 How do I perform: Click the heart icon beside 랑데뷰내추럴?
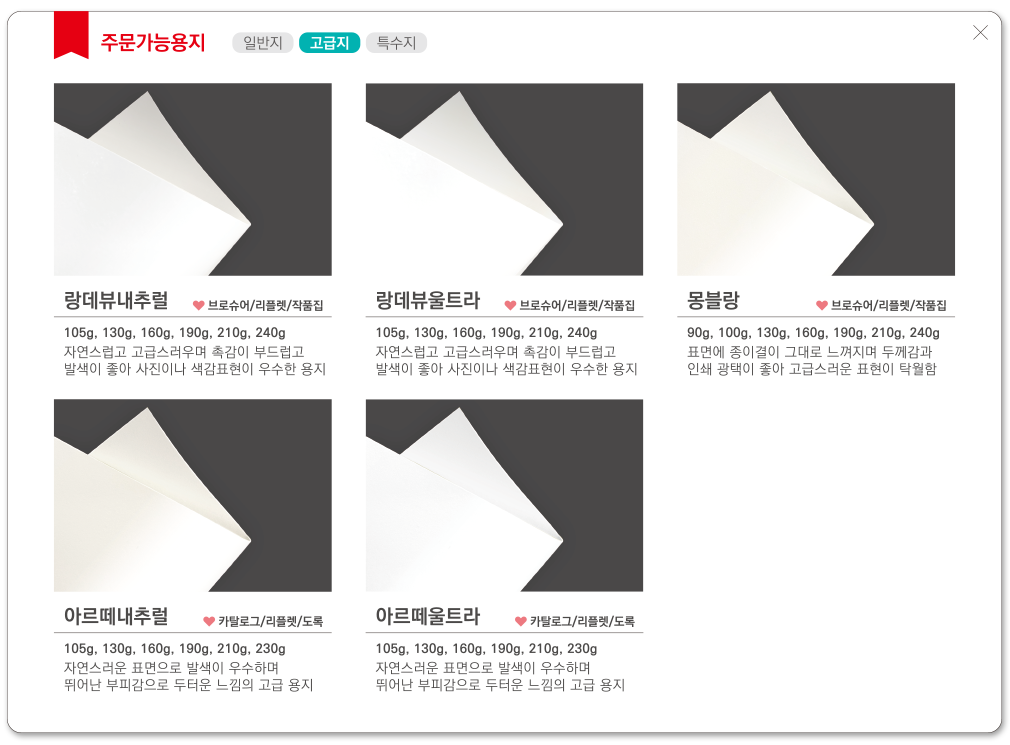click(x=198, y=305)
